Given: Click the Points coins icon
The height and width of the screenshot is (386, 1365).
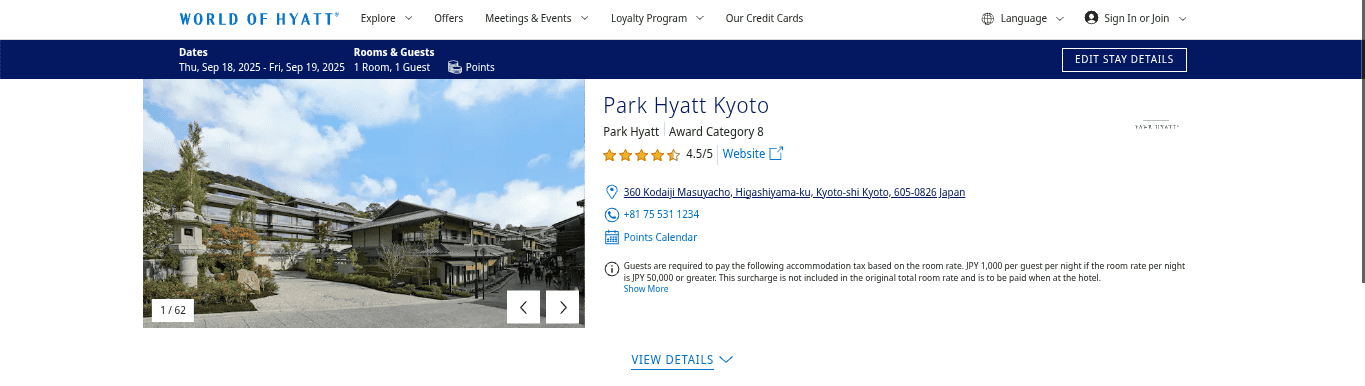Looking at the screenshot, I should tap(455, 67).
